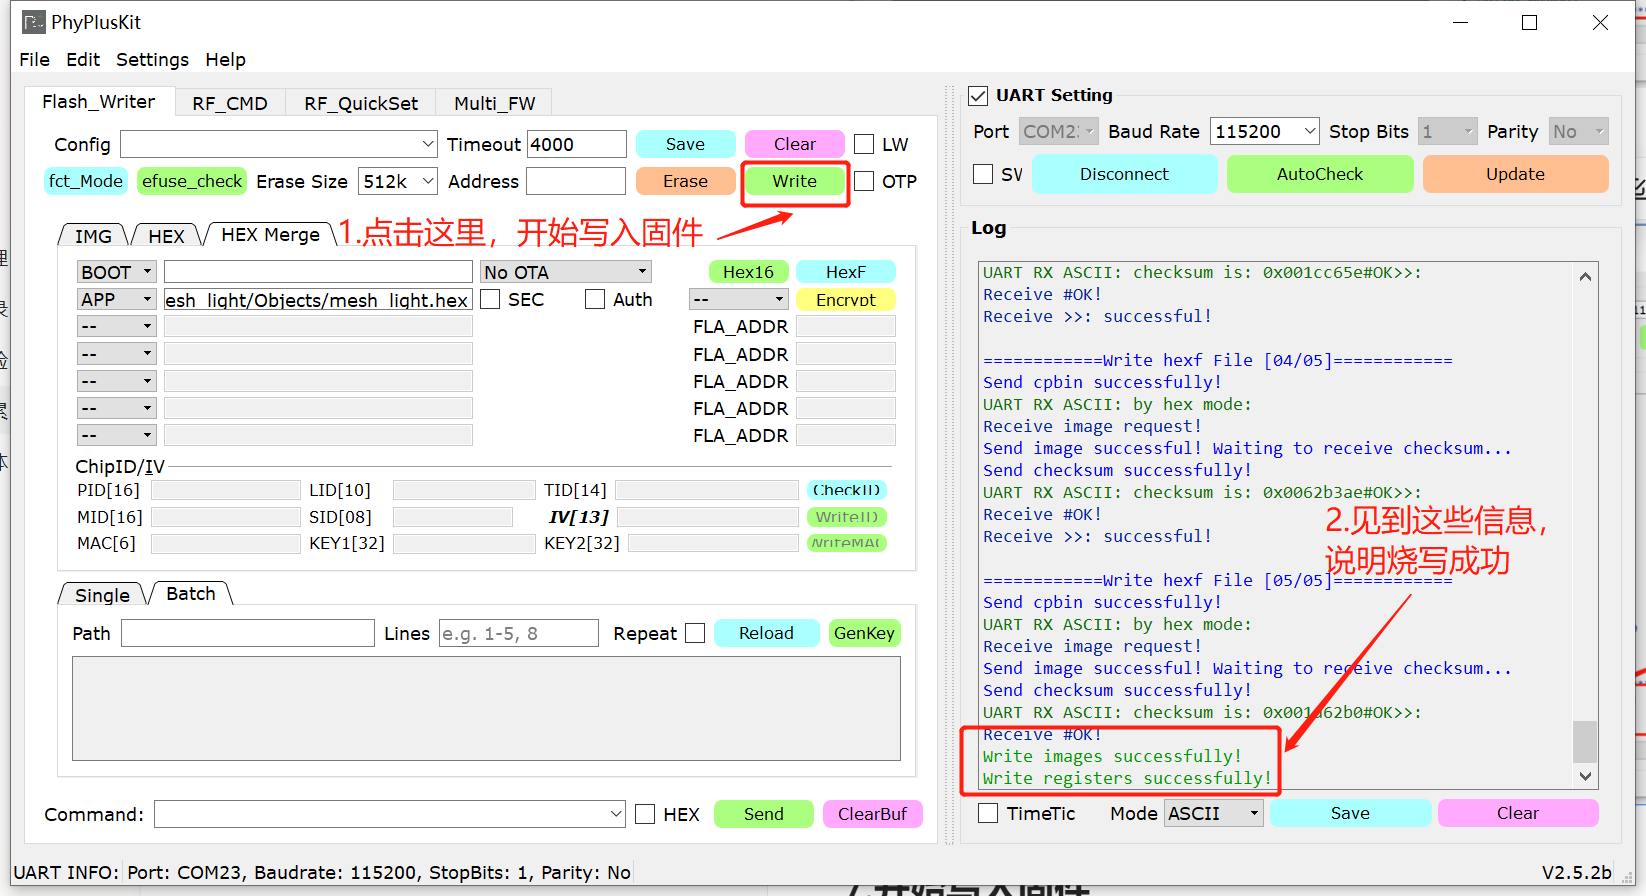Viewport: 1646px width, 896px height.
Task: Open the Port COM dropdown
Action: 1059,131
